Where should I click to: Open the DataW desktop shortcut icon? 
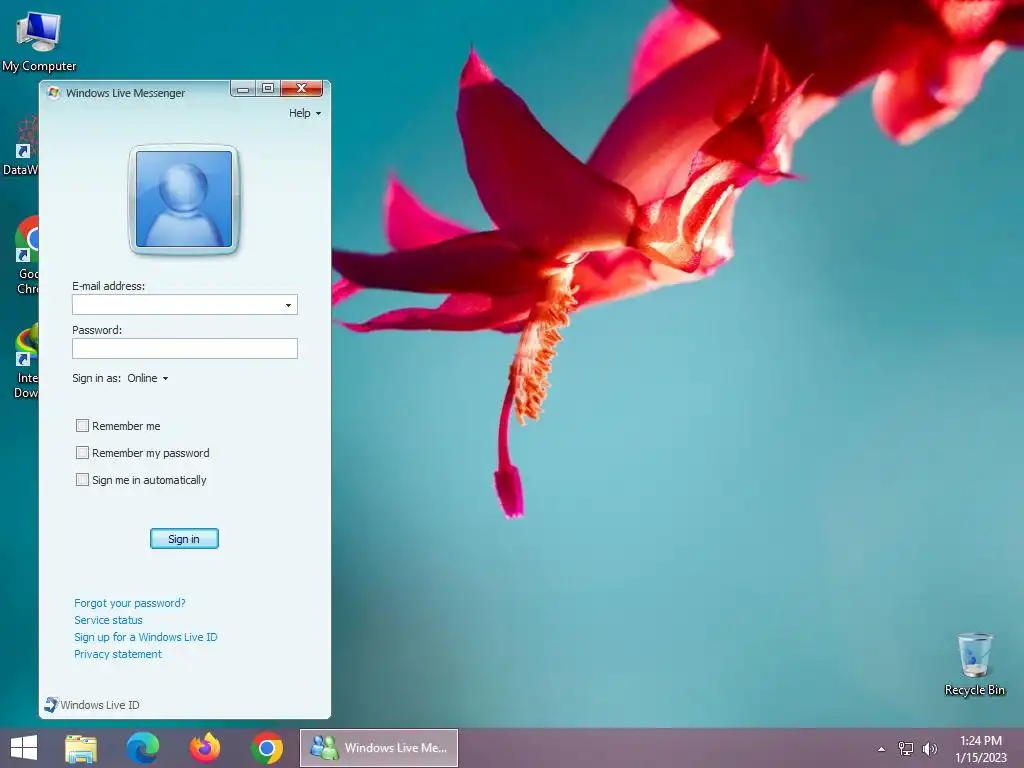(x=21, y=145)
